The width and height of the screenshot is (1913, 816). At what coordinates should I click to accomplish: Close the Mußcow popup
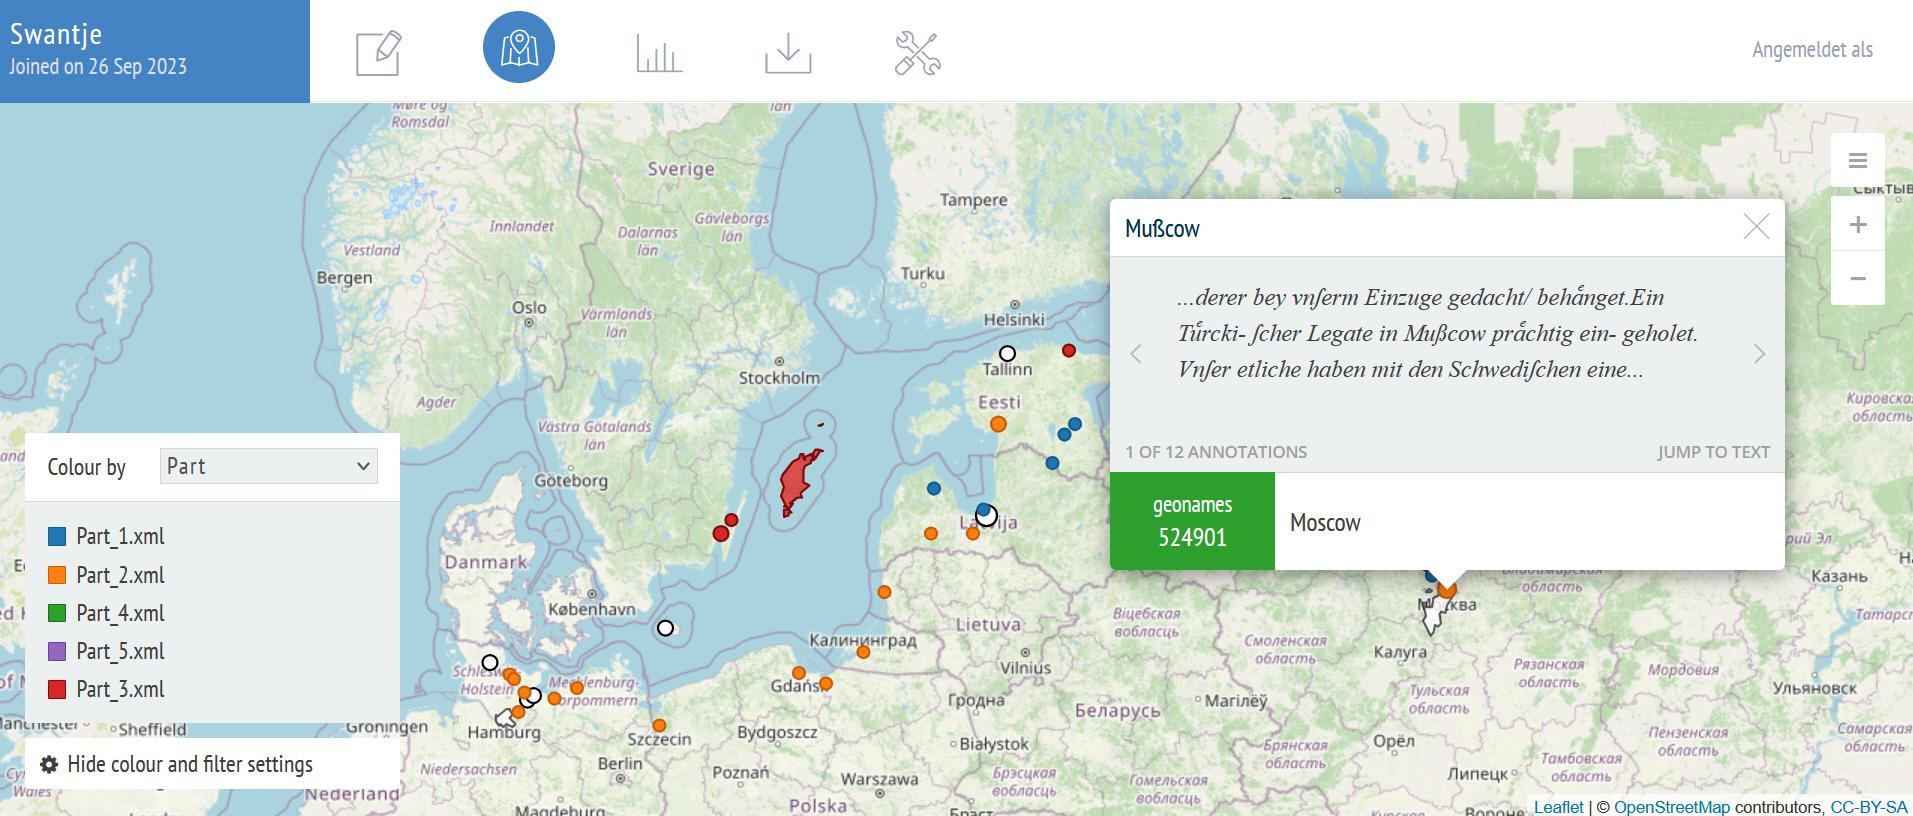click(1756, 227)
